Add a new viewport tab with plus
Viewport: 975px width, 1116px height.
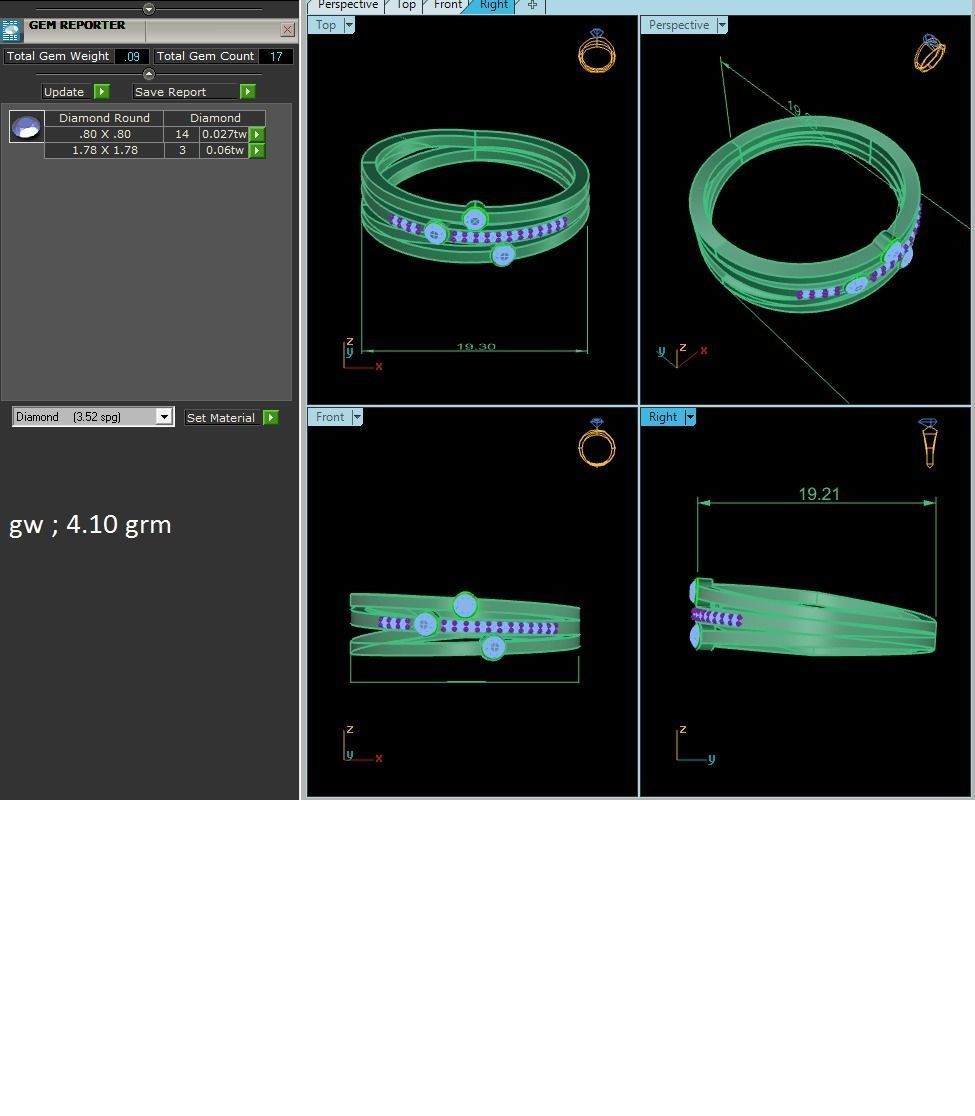(532, 5)
